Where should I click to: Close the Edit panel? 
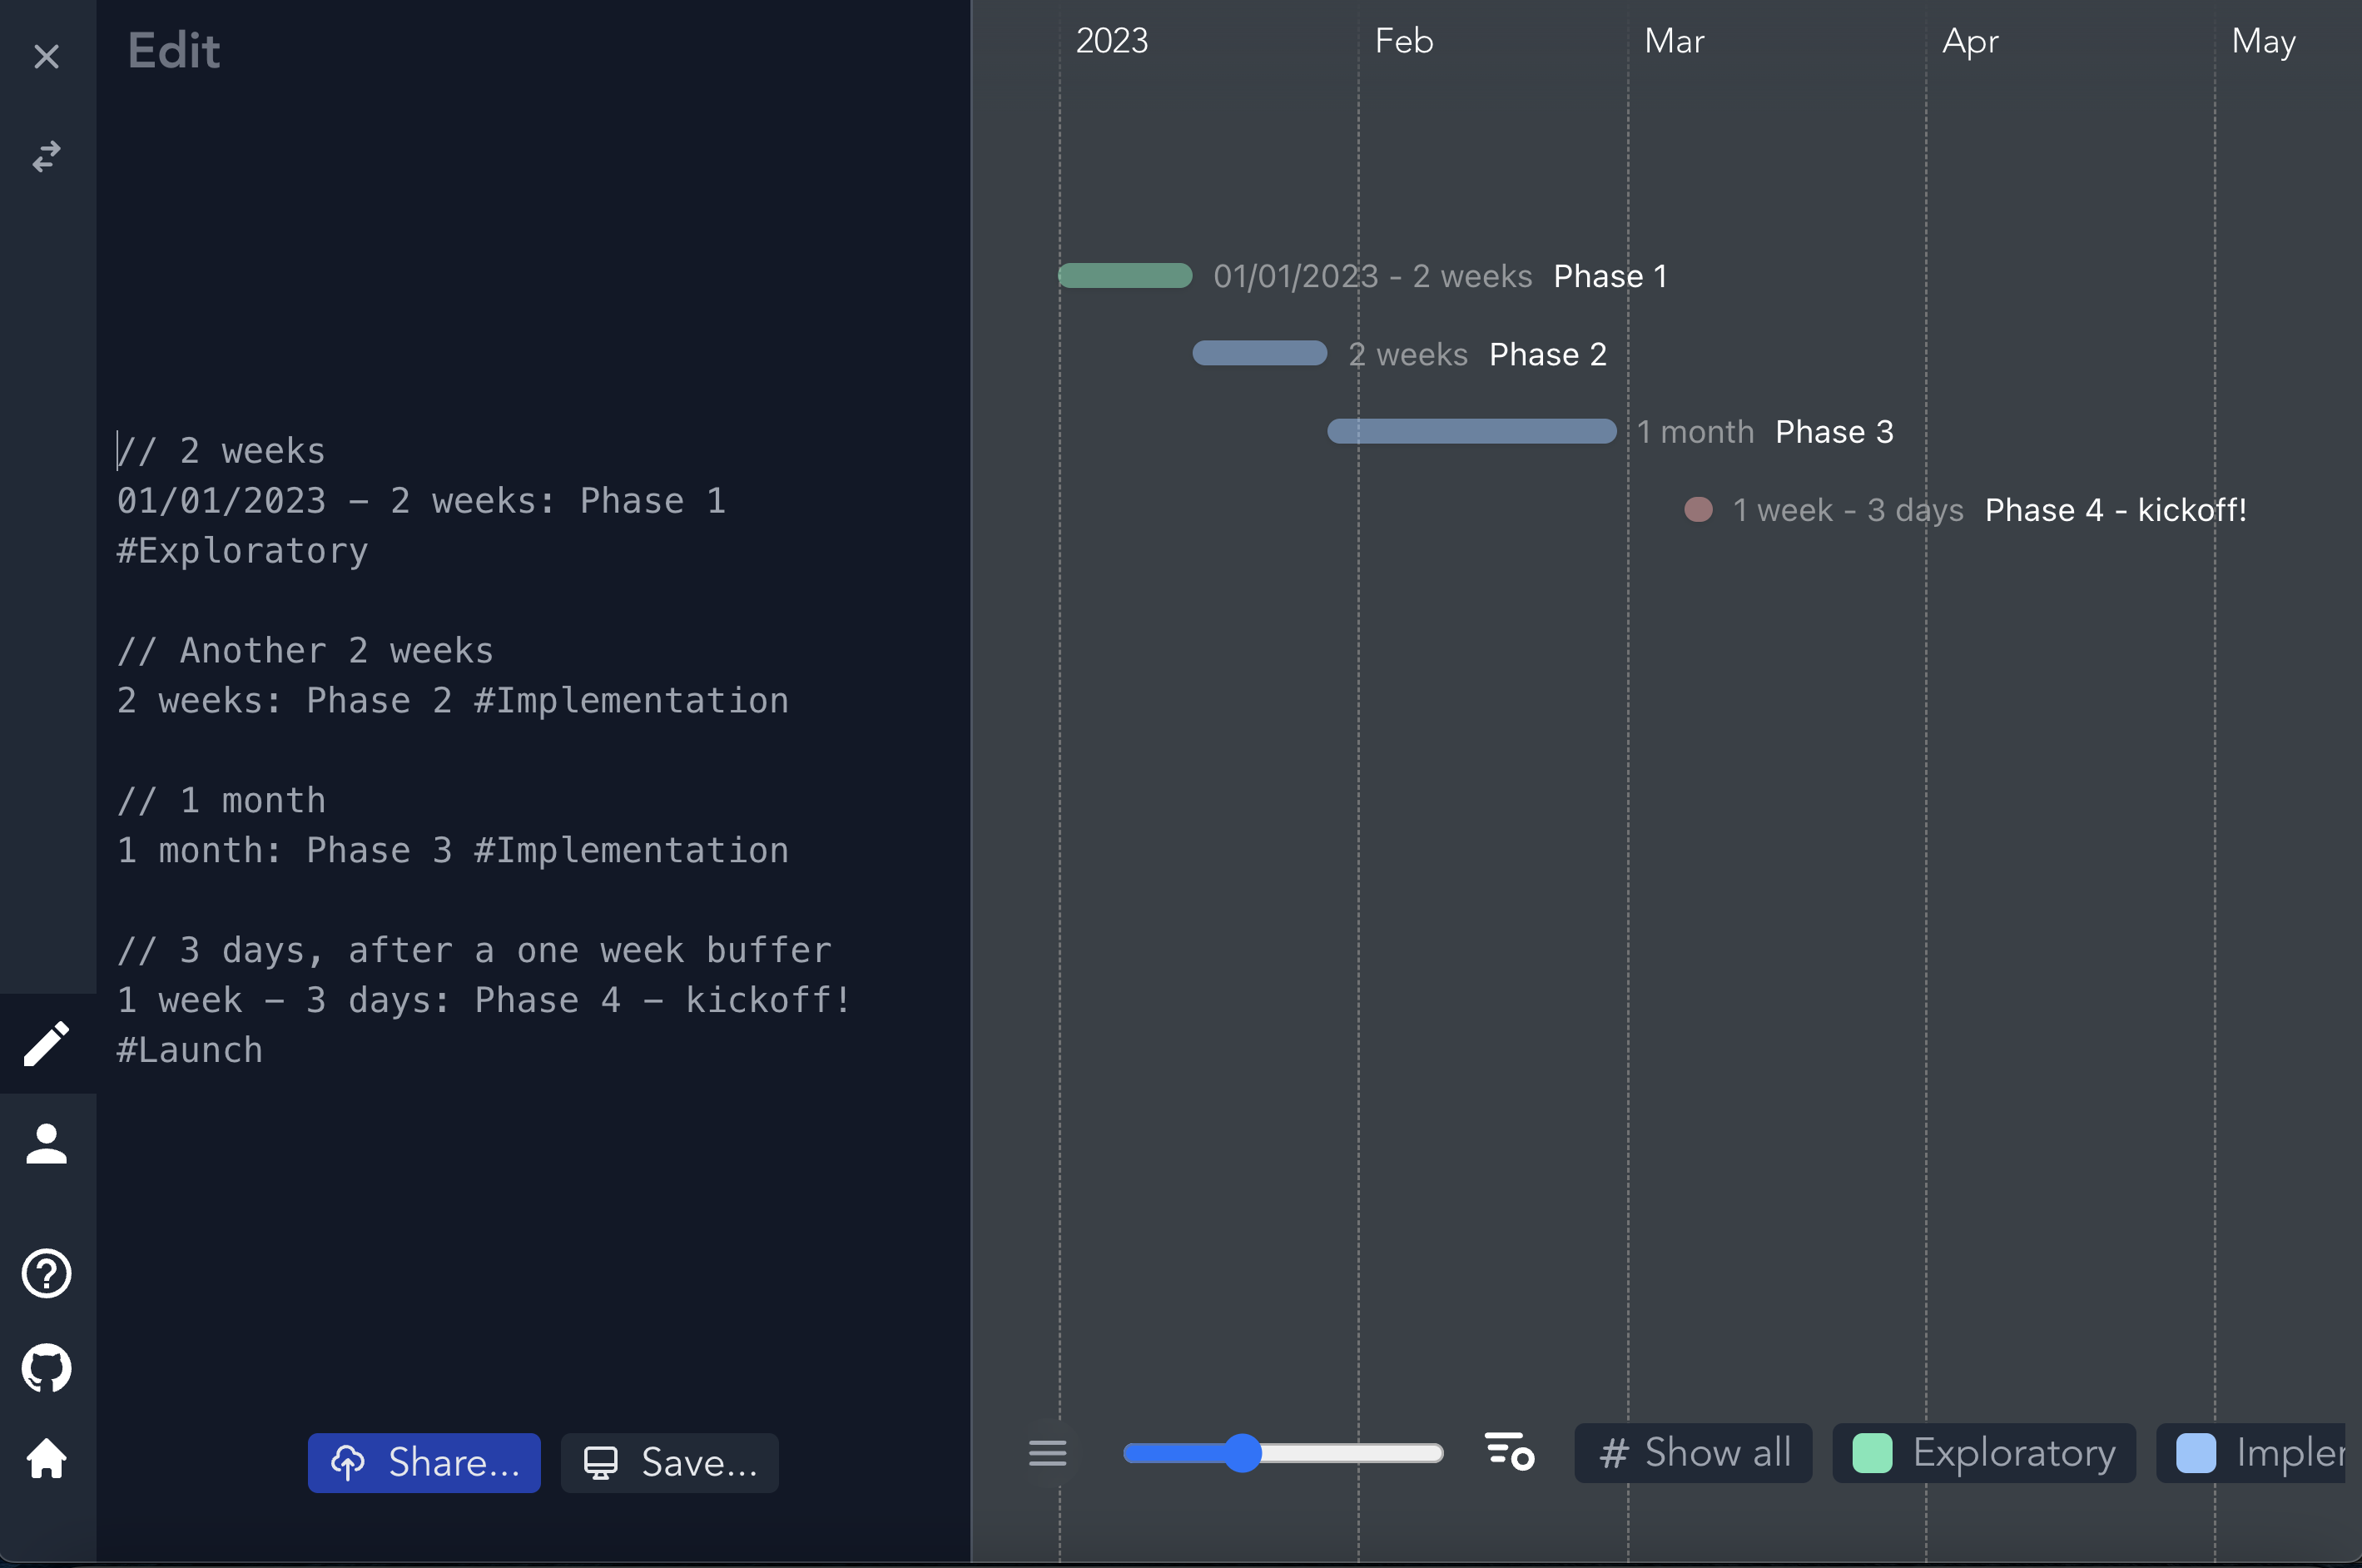[x=46, y=56]
